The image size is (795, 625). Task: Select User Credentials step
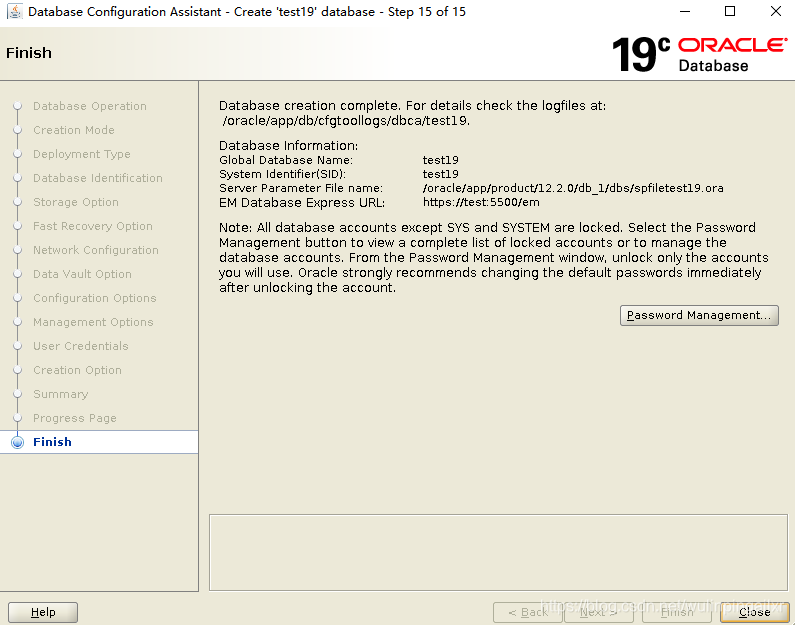[81, 346]
